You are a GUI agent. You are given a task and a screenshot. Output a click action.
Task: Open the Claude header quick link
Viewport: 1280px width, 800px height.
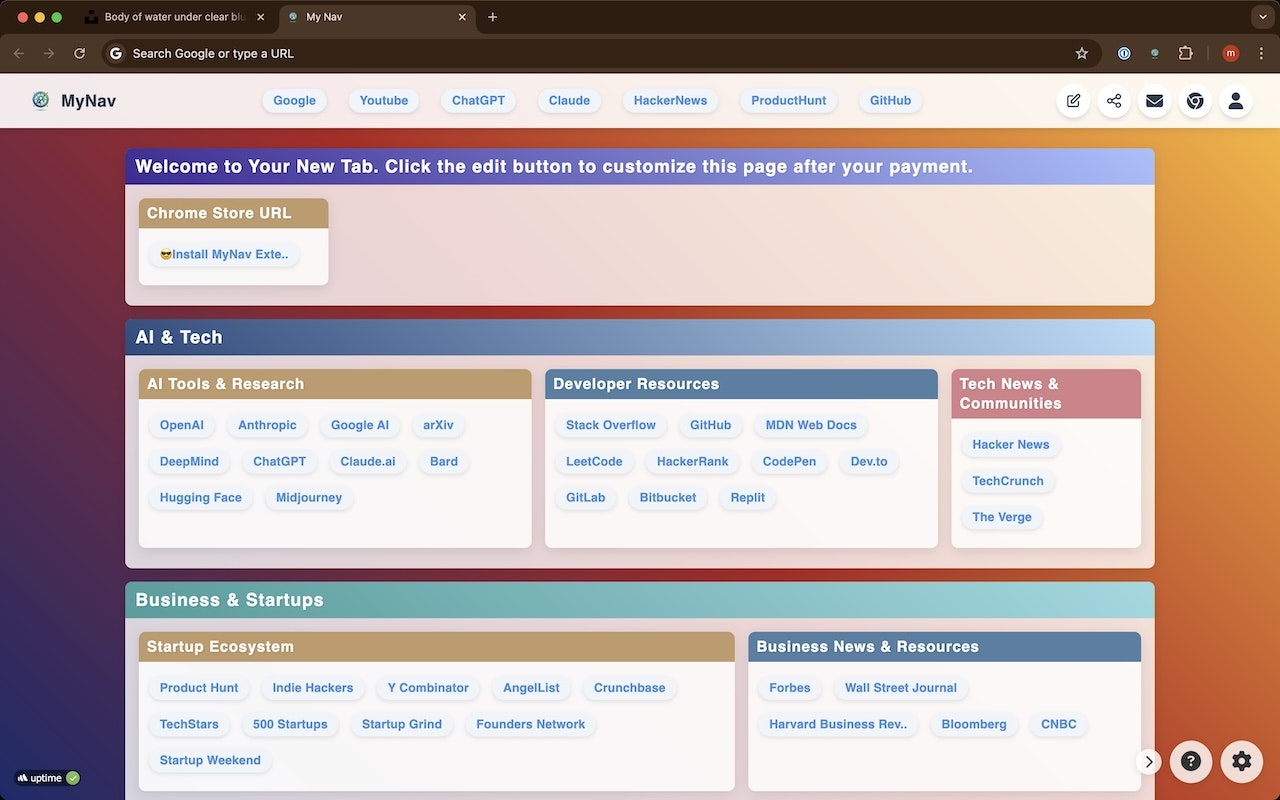(x=569, y=101)
